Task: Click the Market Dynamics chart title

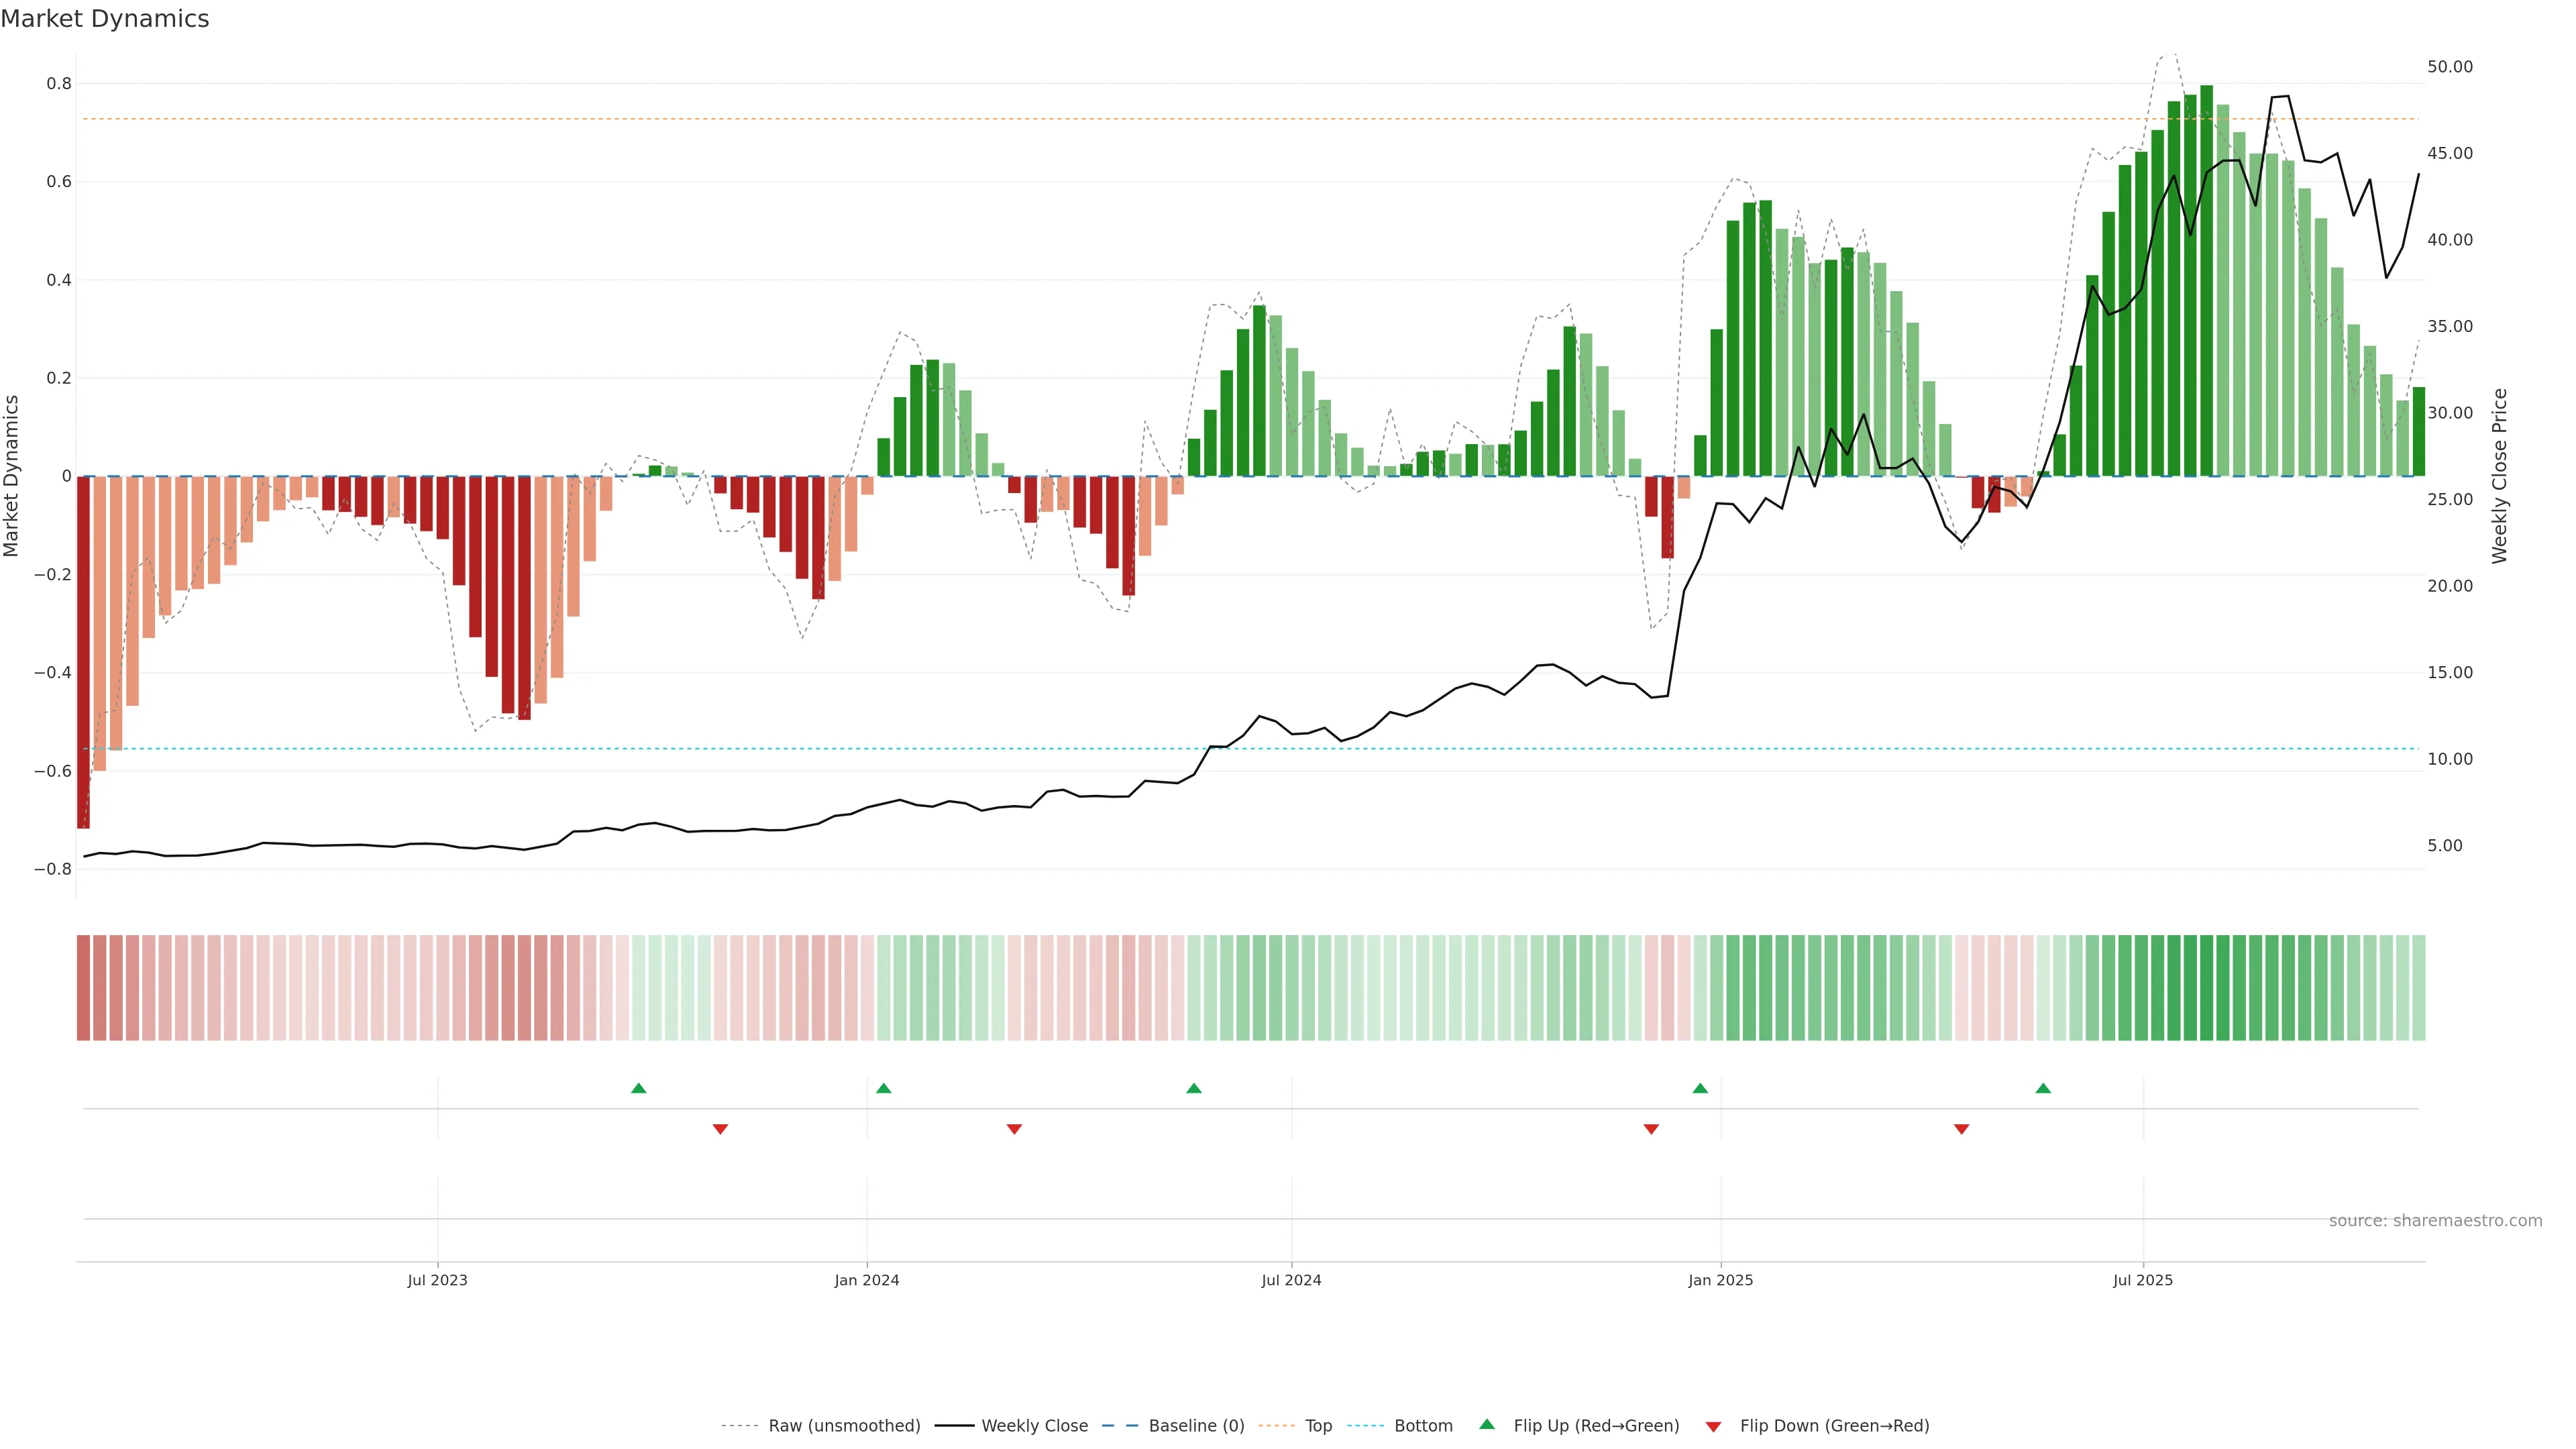Action: coord(105,19)
